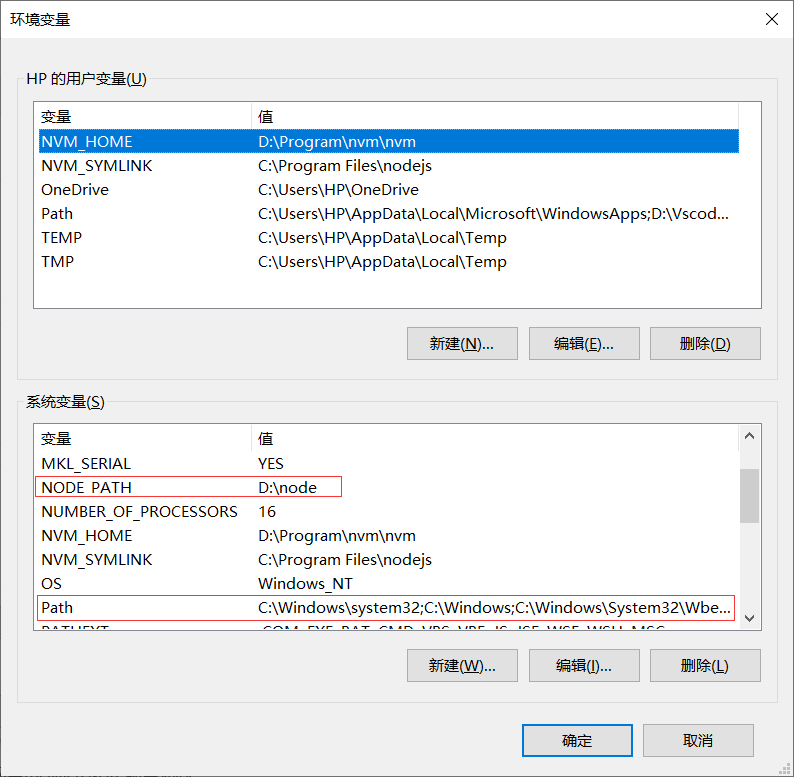The width and height of the screenshot is (794, 777).
Task: Select NVM_HOME row in user variables
Action: (x=86, y=142)
